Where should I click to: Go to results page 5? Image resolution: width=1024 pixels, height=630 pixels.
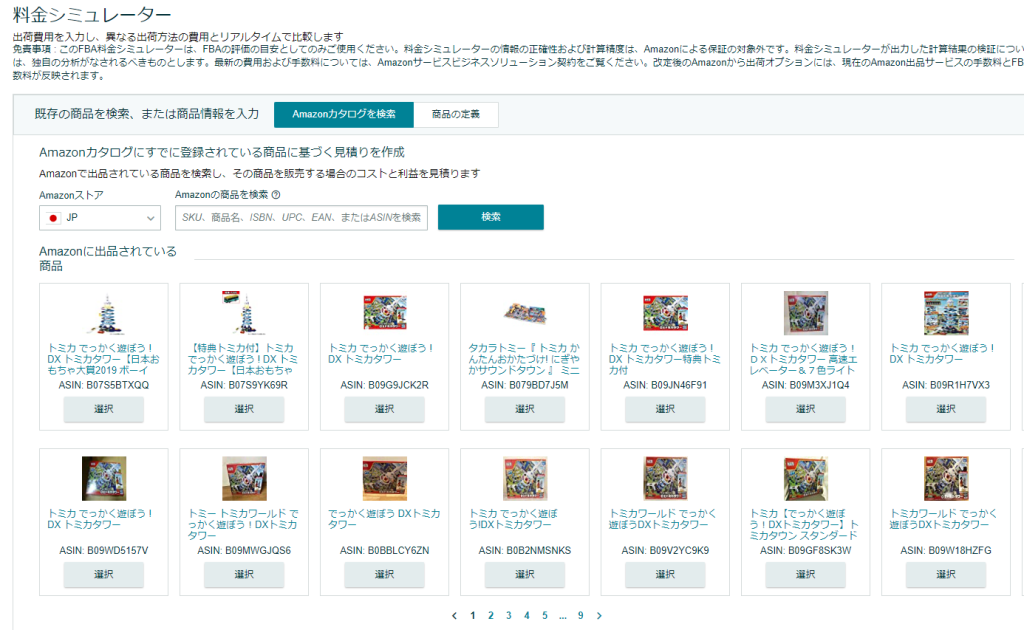[545, 616]
